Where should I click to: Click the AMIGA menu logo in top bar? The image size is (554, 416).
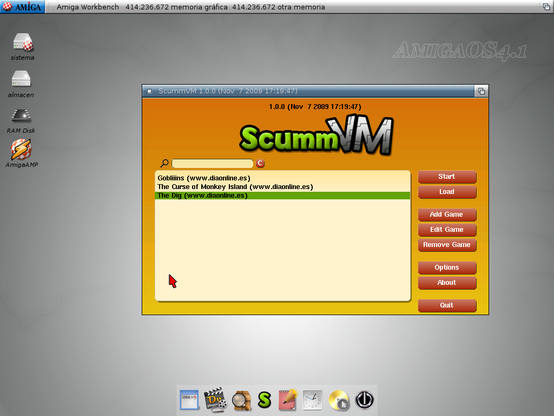tap(22, 7)
